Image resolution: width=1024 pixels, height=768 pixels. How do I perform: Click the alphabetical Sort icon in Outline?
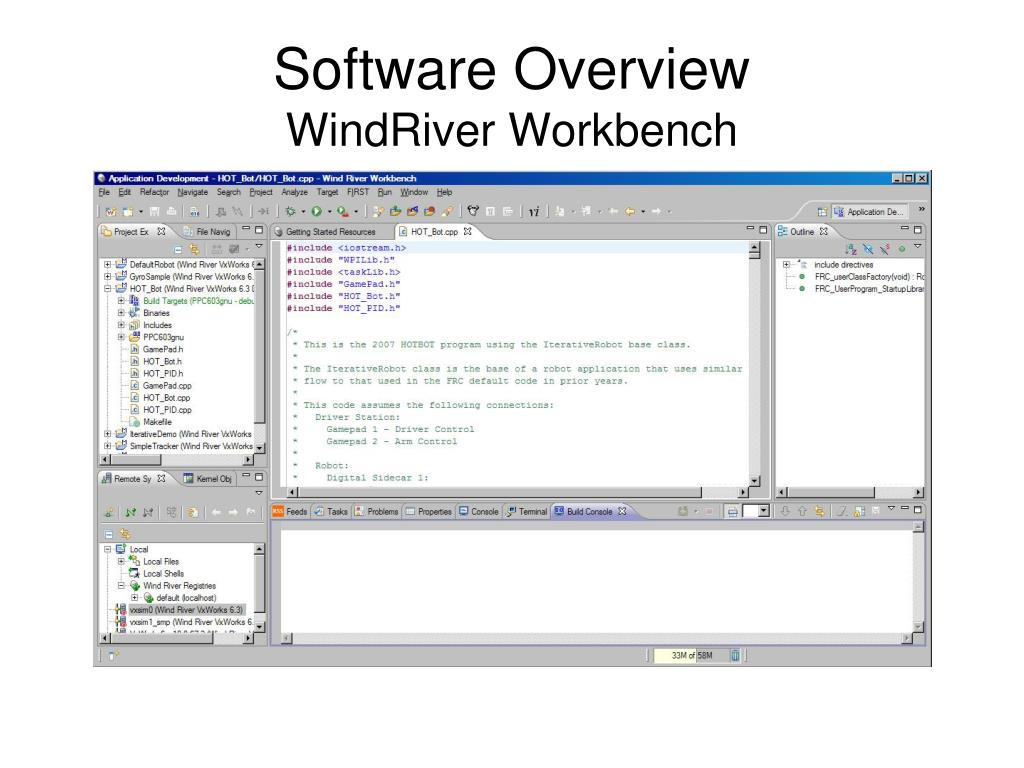coord(850,249)
